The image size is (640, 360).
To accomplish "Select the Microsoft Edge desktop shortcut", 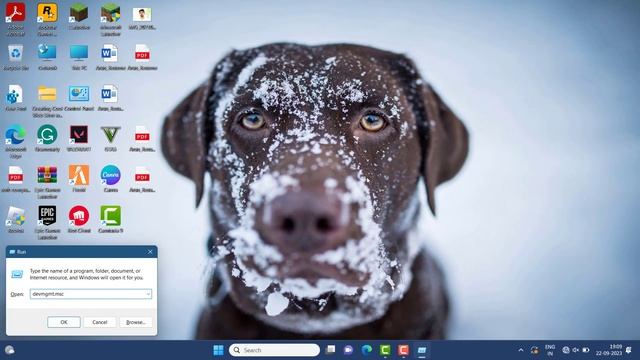I will click(x=15, y=135).
